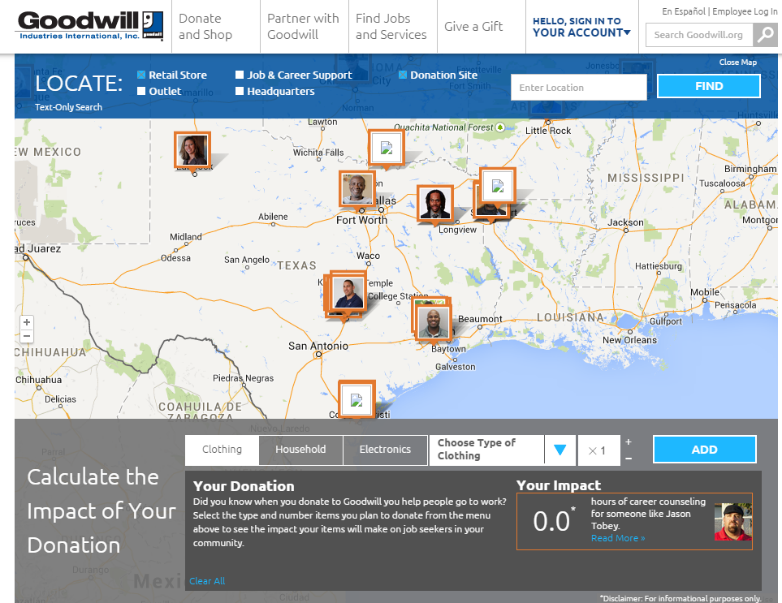Screen dimensions: 782x603
Task: Click the Goodwill logo in header
Action: click(x=83, y=26)
